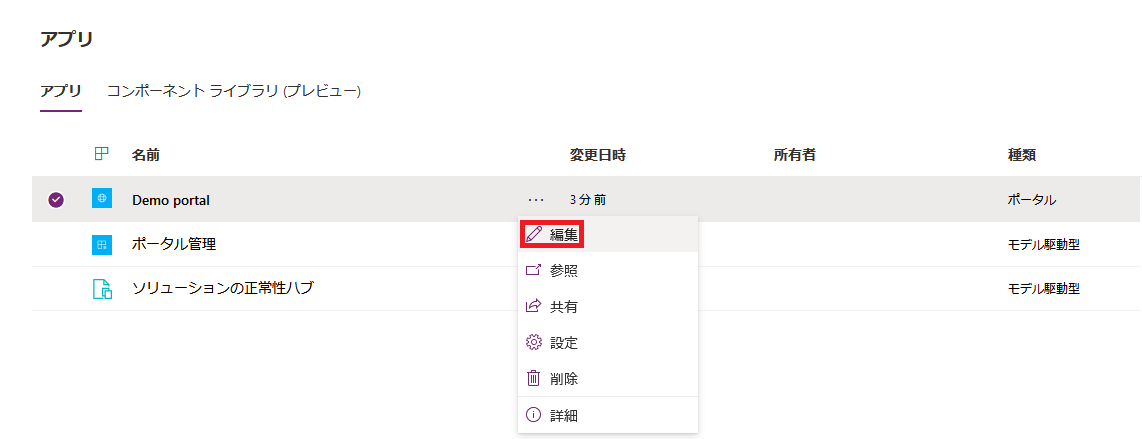Select the アプリ tab

tap(61, 92)
